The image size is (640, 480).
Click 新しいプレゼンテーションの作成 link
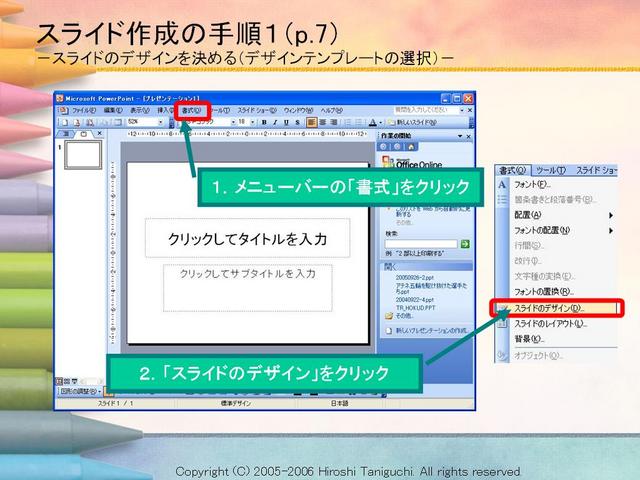(x=431, y=330)
